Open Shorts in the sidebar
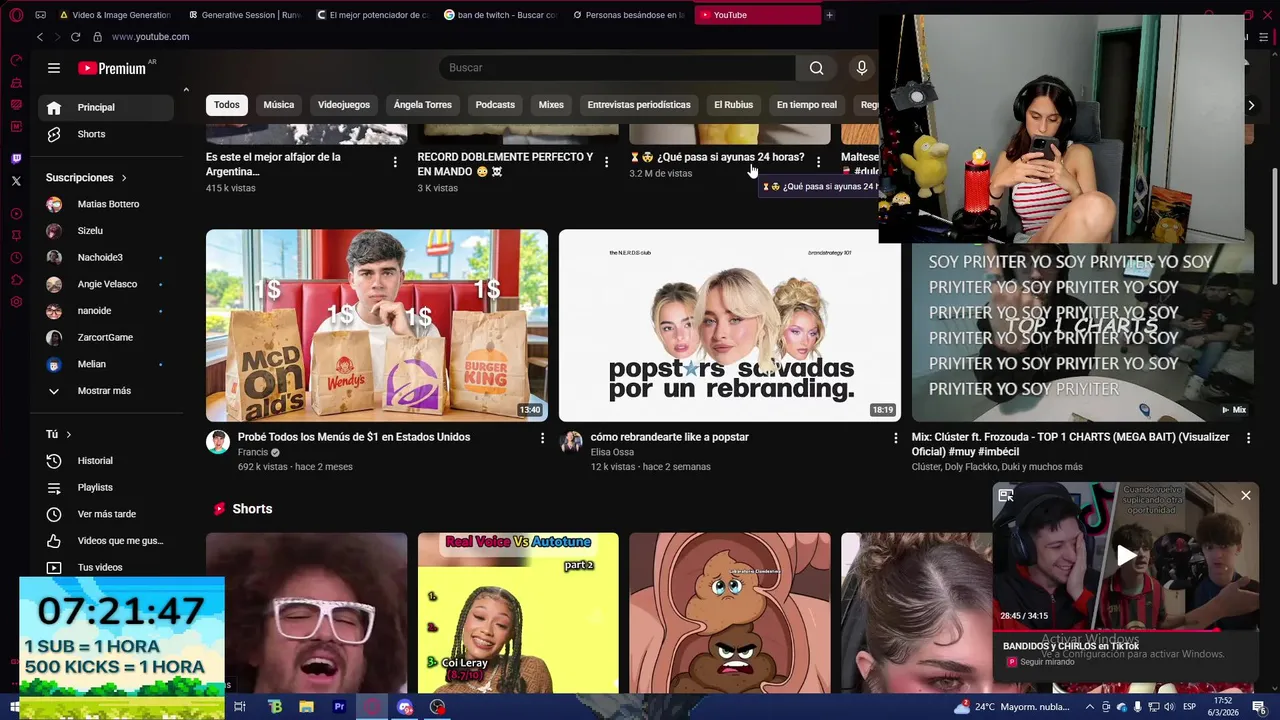This screenshot has width=1280, height=720. click(x=106, y=134)
